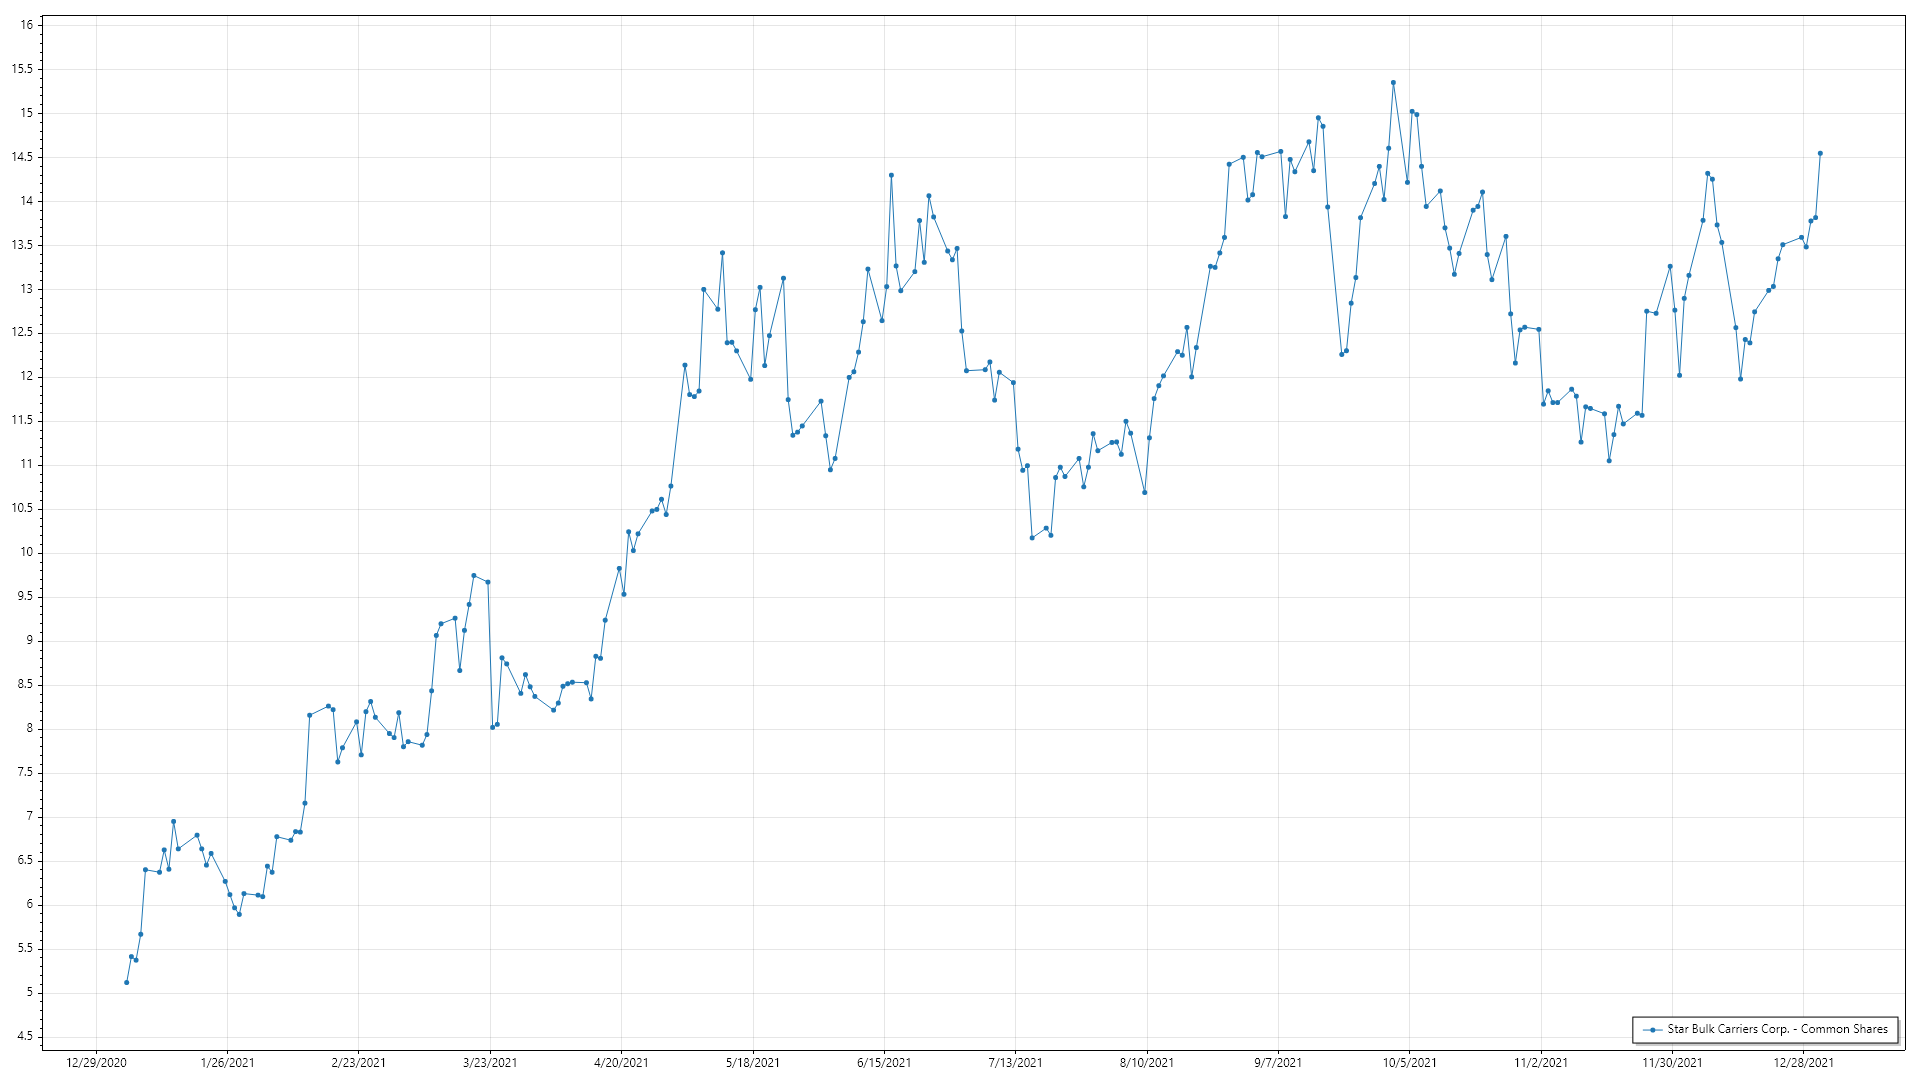1920x1080 pixels.
Task: Click the 8/10/2021 x-axis label
Action: point(1146,1063)
